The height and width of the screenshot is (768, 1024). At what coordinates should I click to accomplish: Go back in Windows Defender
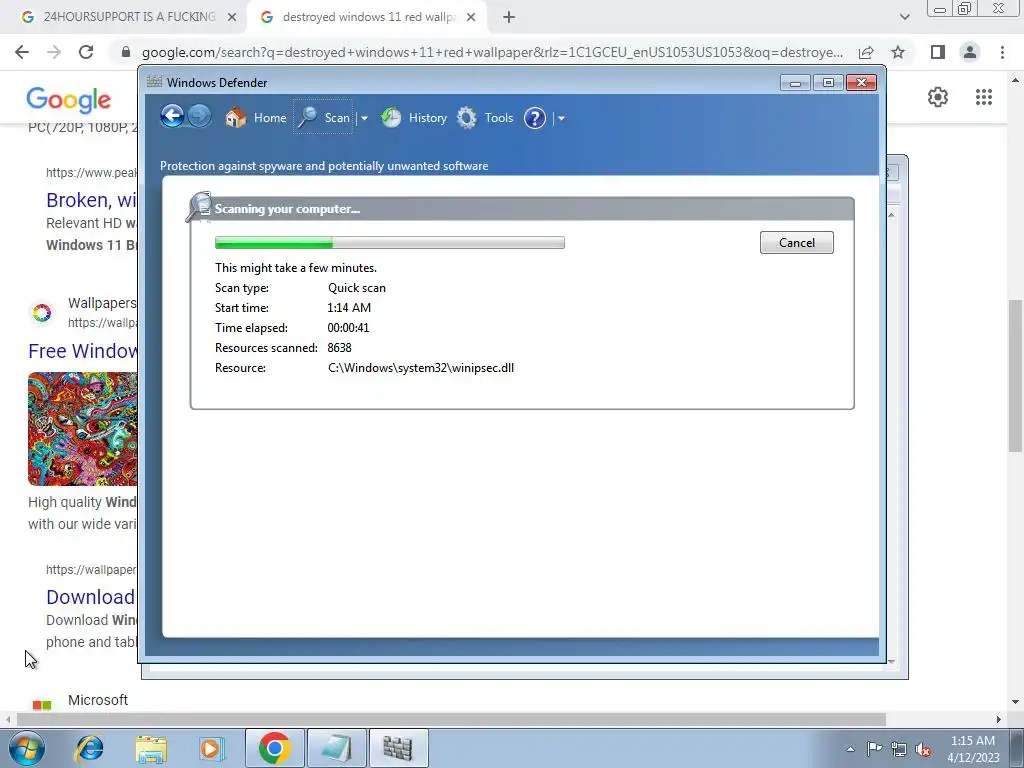click(x=172, y=117)
